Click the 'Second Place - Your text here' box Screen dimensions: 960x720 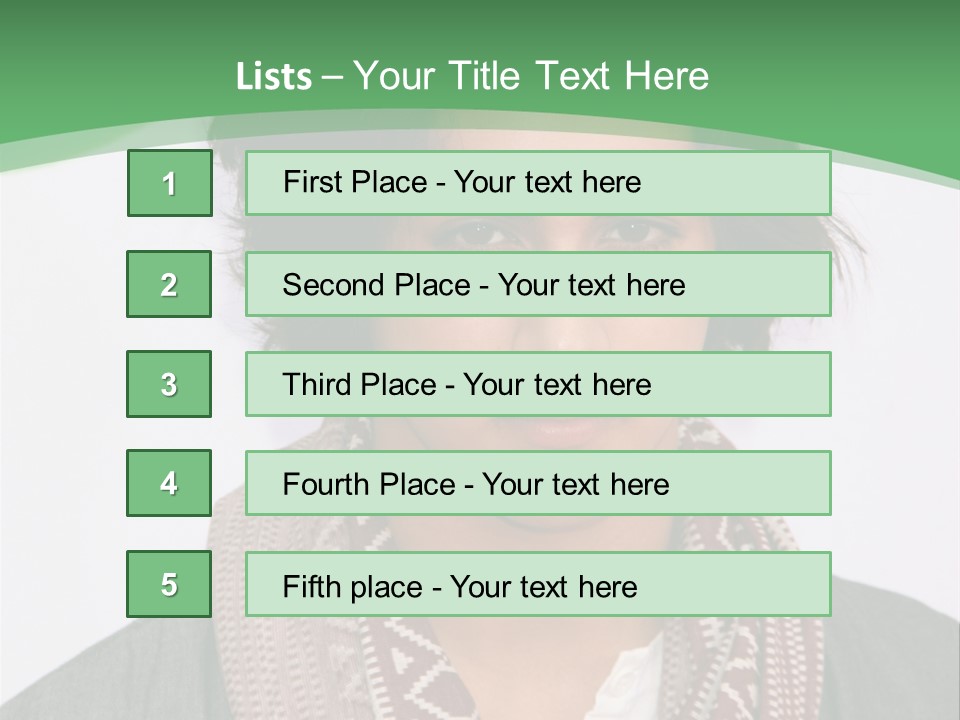click(538, 284)
